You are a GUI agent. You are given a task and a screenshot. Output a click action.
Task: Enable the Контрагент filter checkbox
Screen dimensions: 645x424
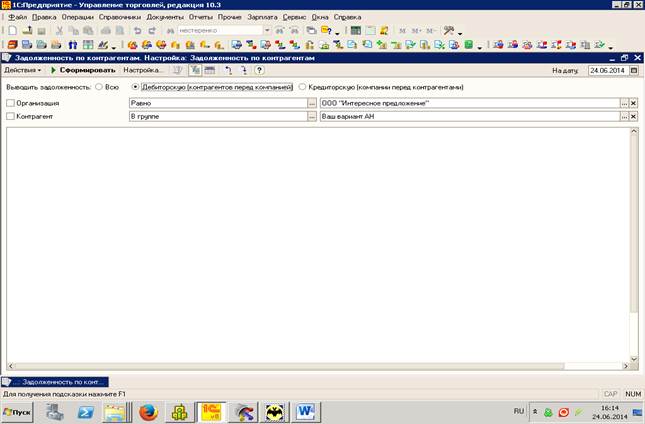tap(11, 116)
